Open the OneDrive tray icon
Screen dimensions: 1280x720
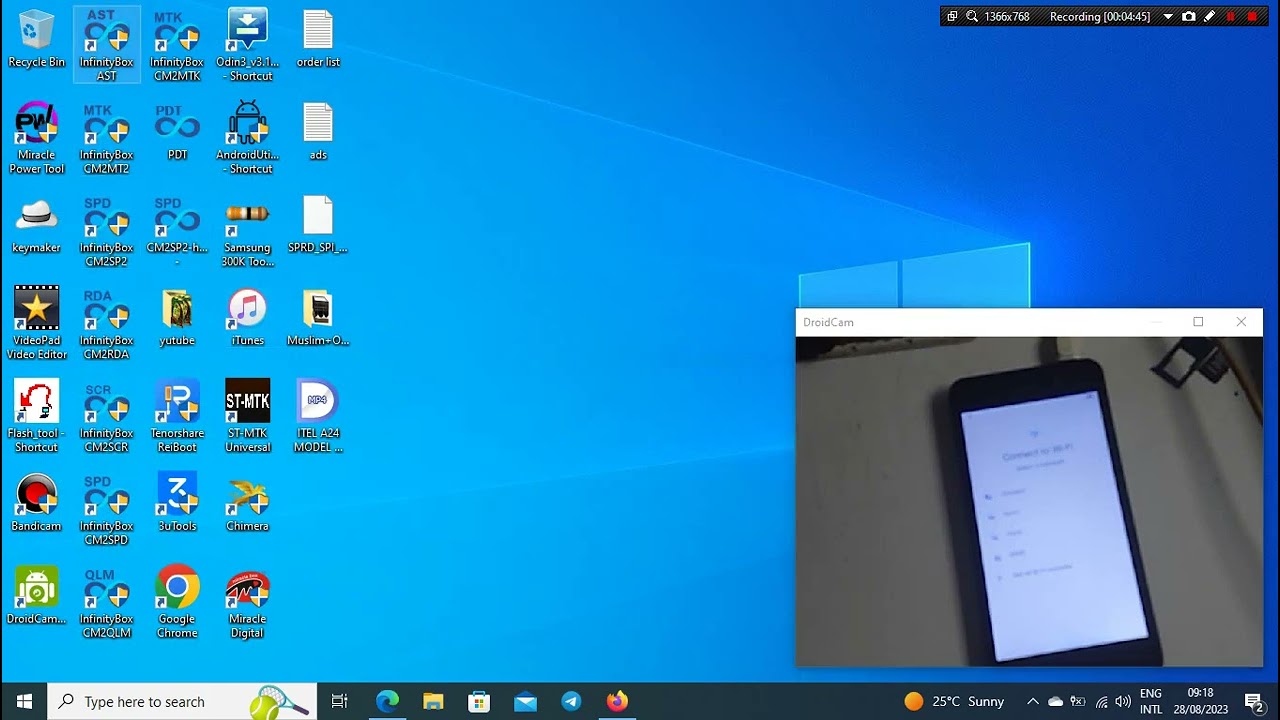pos(1055,701)
